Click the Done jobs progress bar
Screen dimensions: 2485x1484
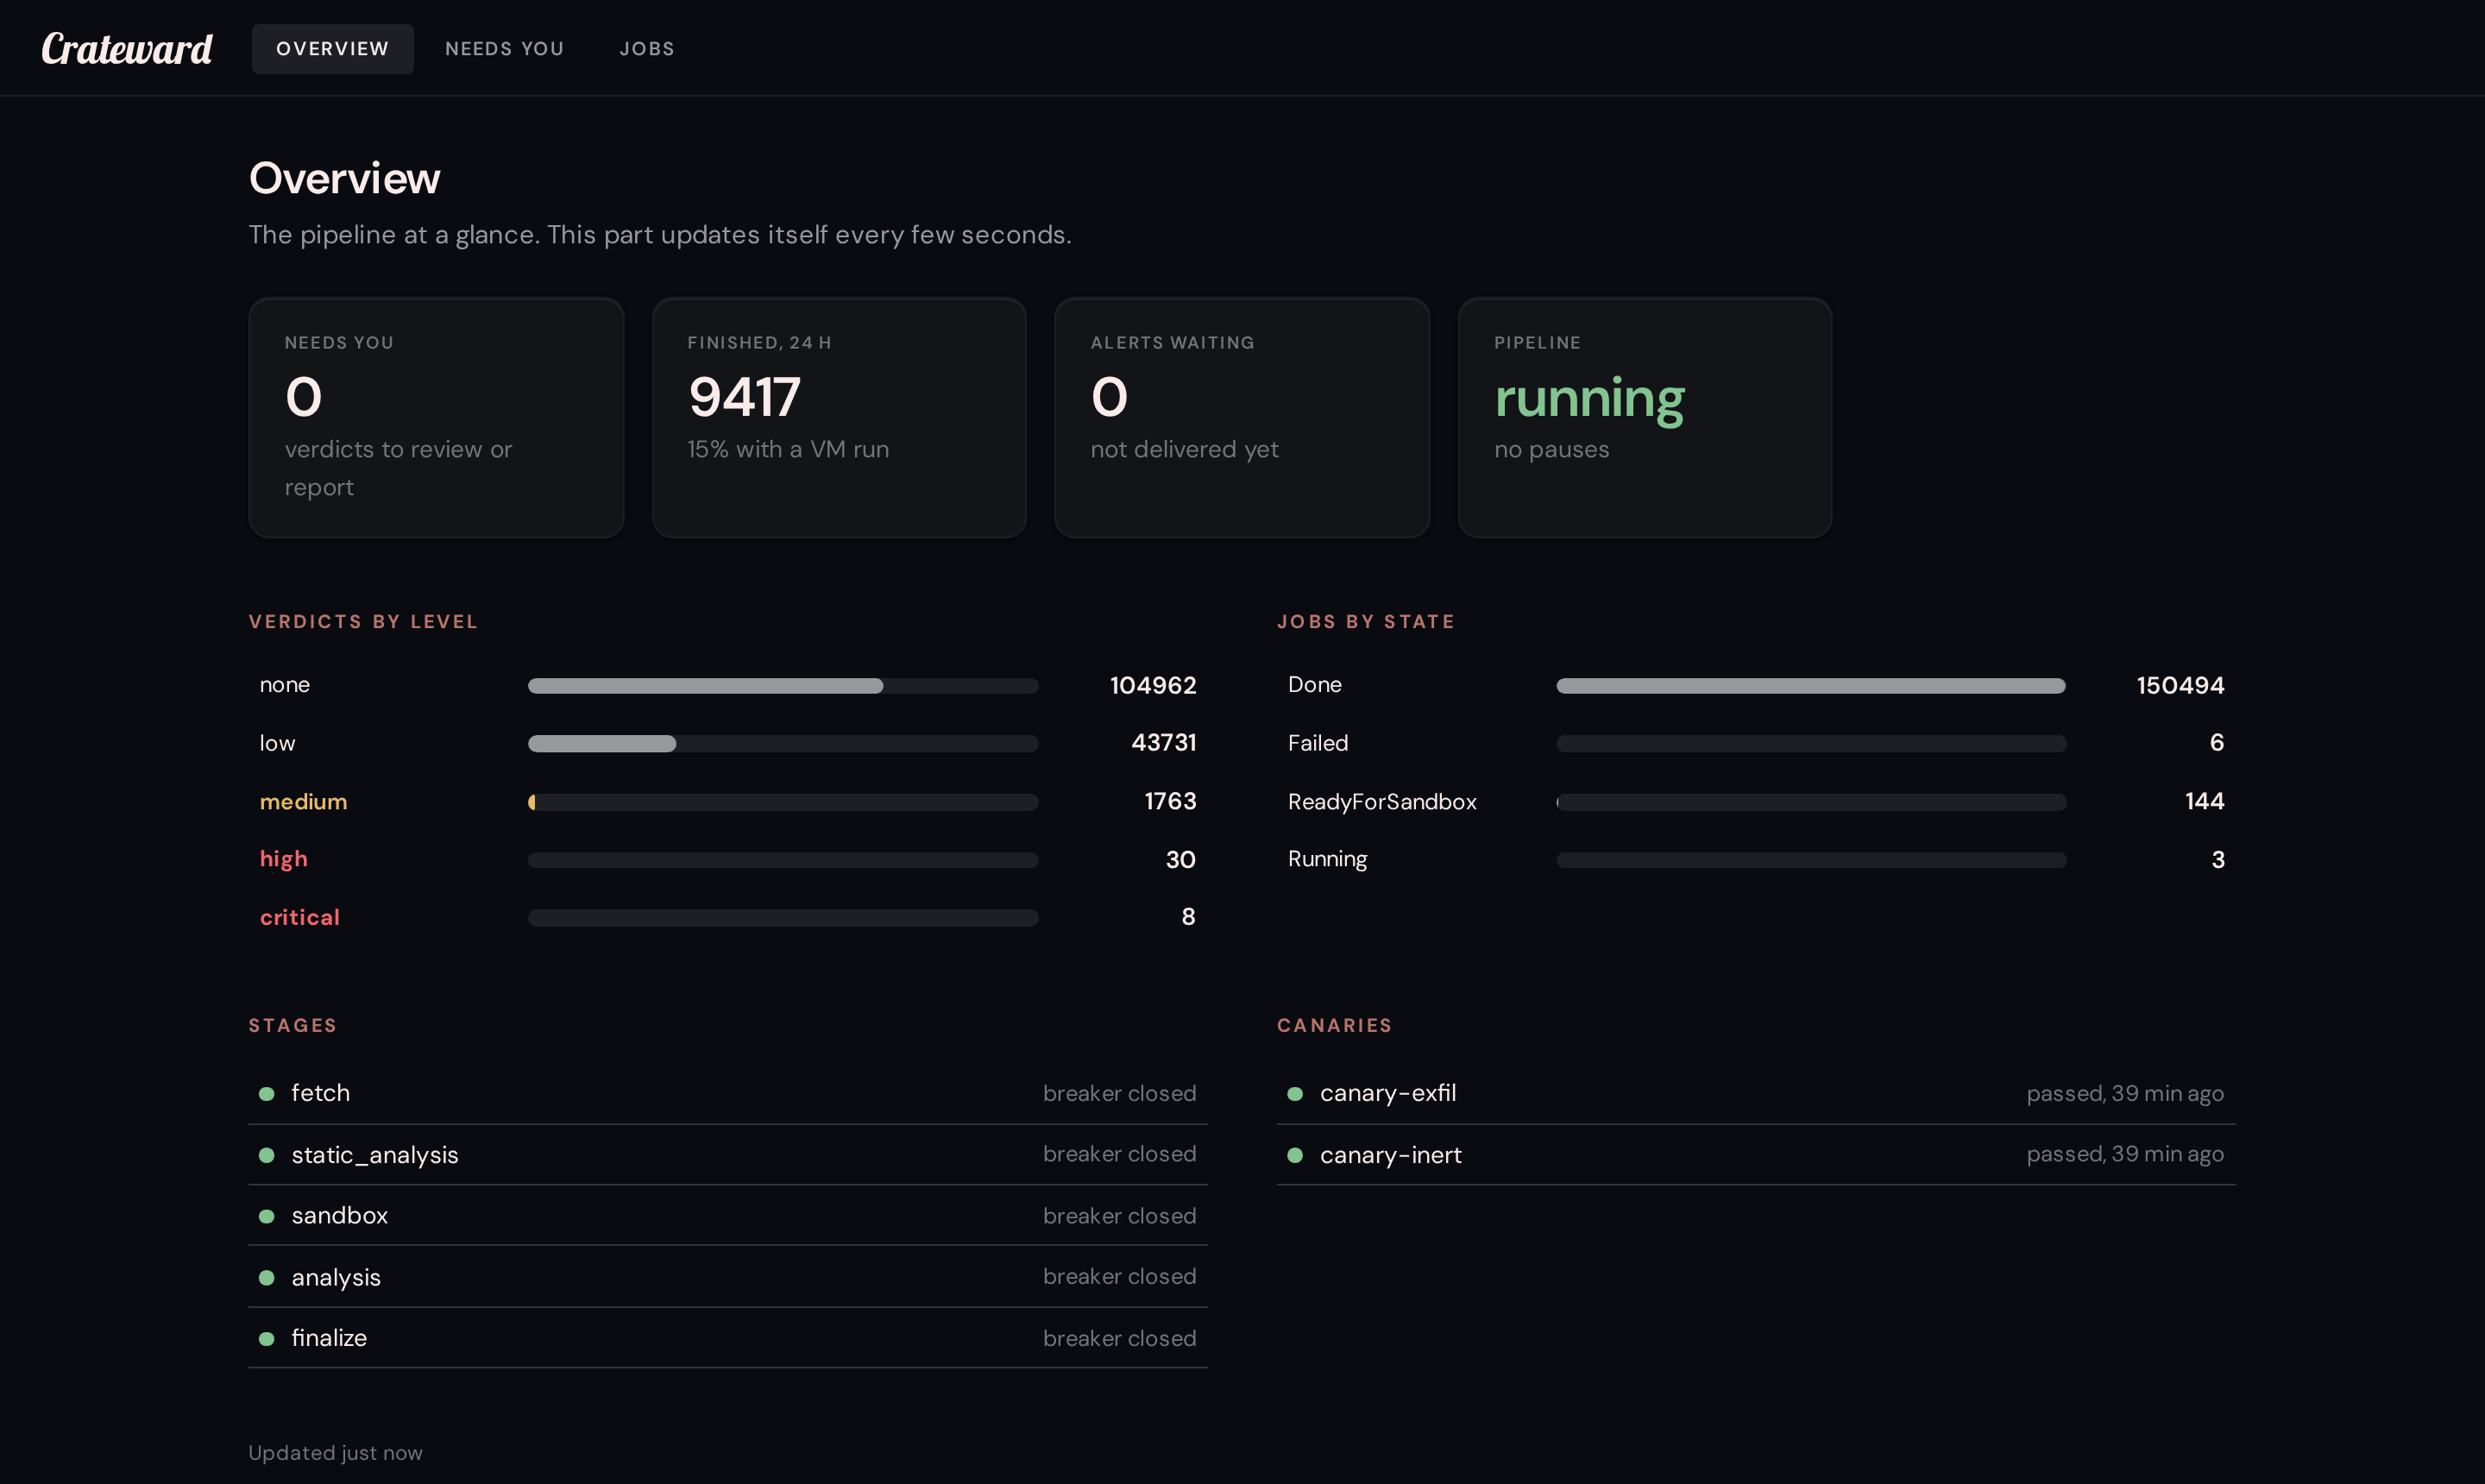pos(1811,686)
